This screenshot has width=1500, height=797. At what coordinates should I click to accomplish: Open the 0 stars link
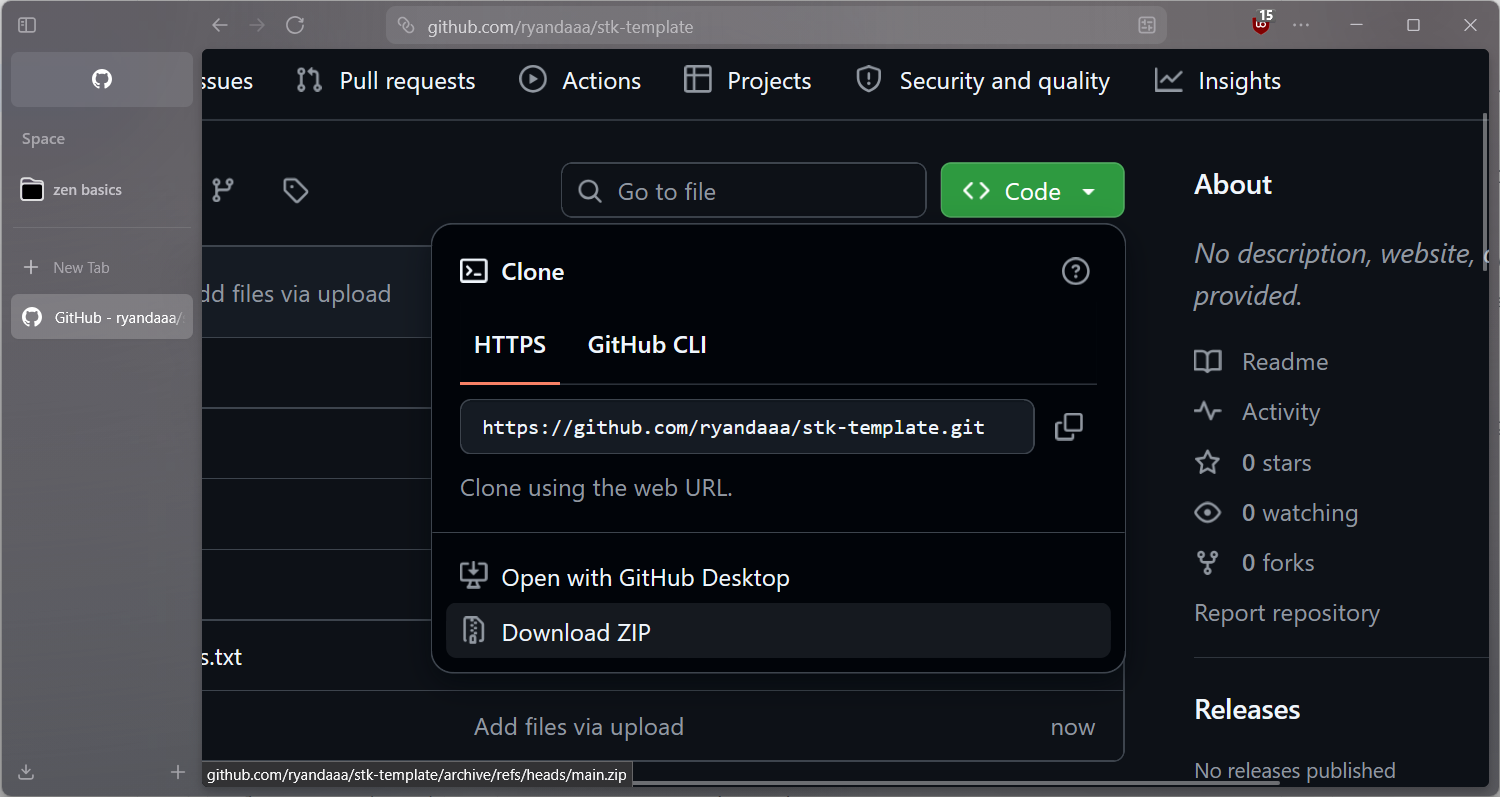tap(1254, 463)
